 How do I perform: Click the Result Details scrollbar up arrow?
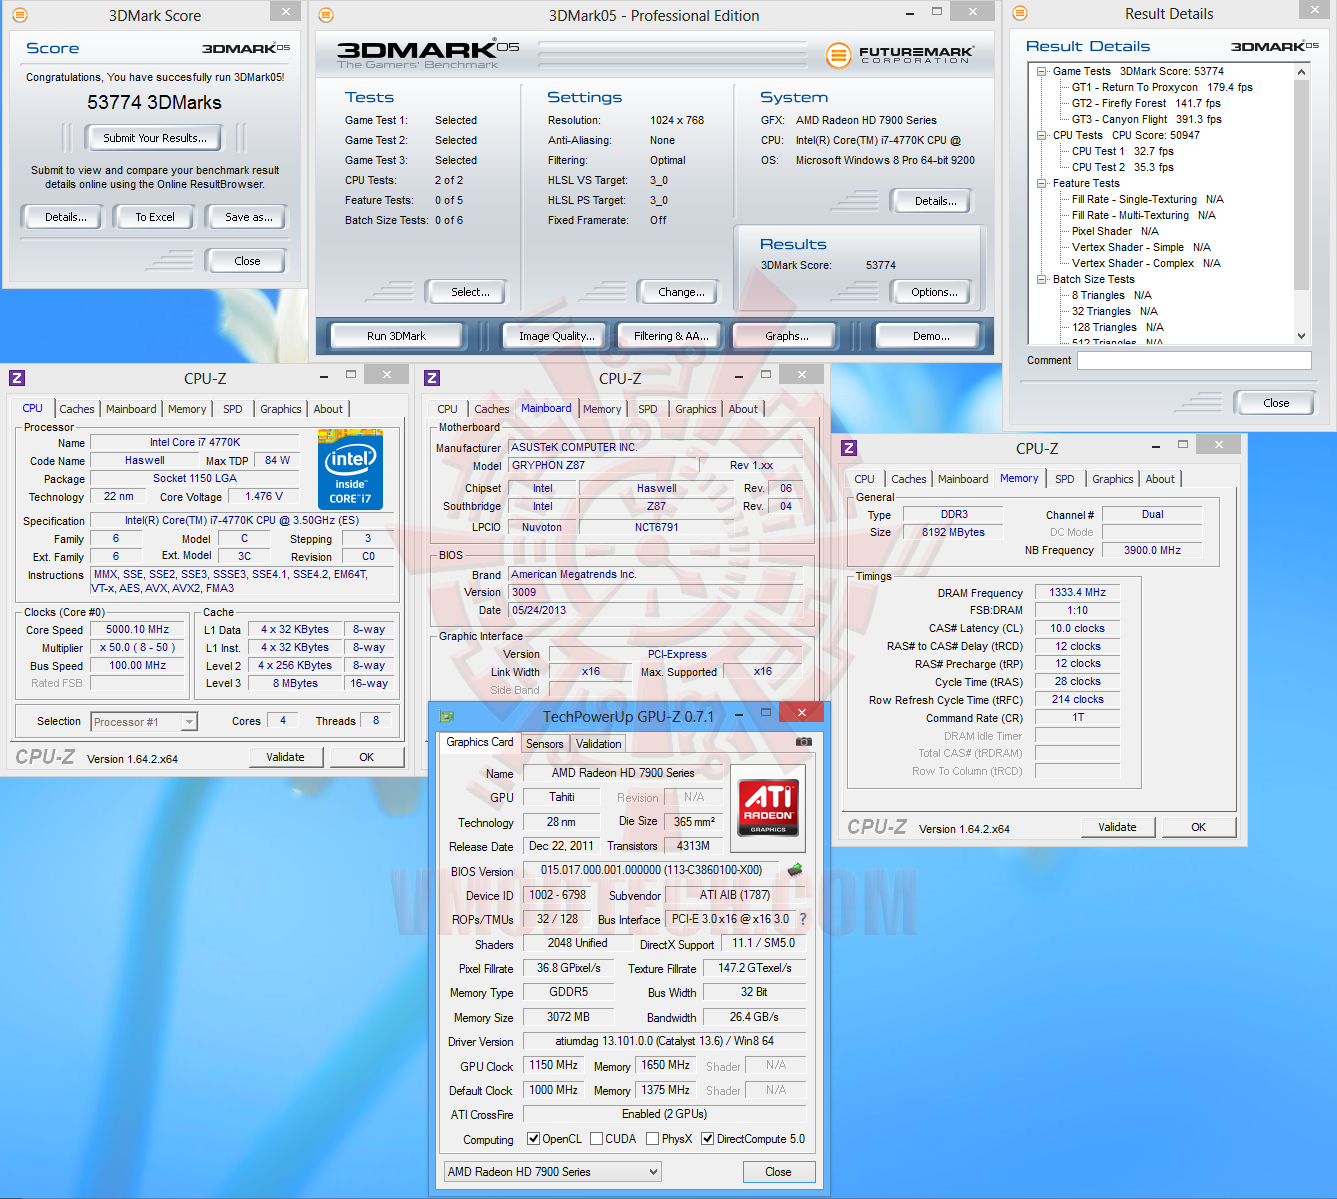coord(1301,72)
